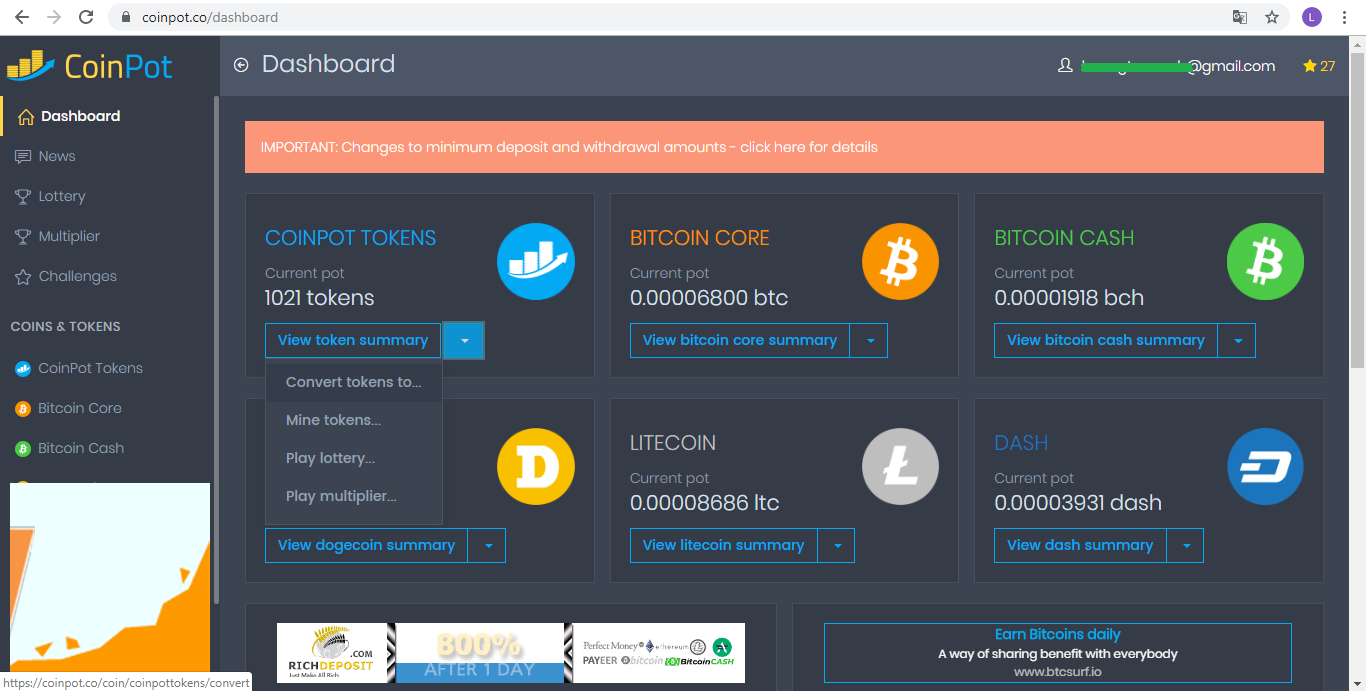Image resolution: width=1366 pixels, height=691 pixels.
Task: Collapse sidebar with back circle icon
Action: click(241, 65)
